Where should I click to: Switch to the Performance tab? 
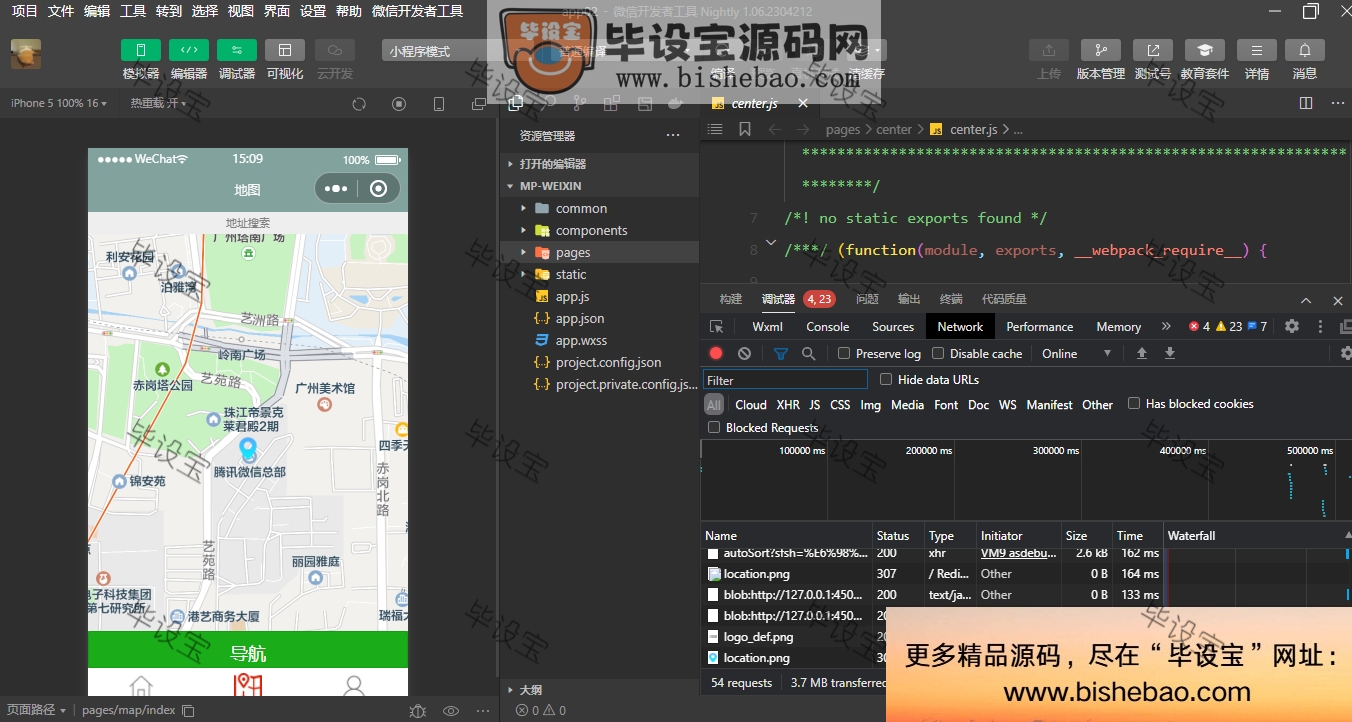tap(1040, 327)
